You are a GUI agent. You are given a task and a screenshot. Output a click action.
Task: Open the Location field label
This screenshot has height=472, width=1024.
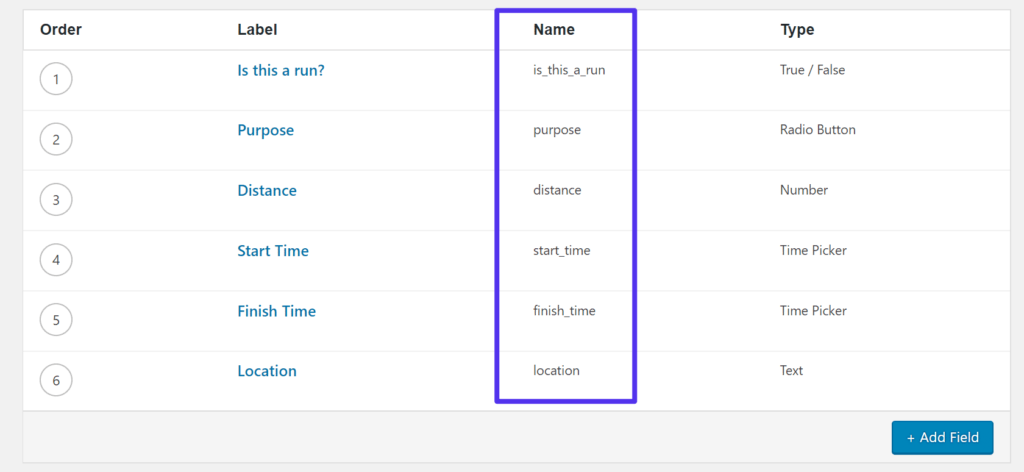(267, 371)
